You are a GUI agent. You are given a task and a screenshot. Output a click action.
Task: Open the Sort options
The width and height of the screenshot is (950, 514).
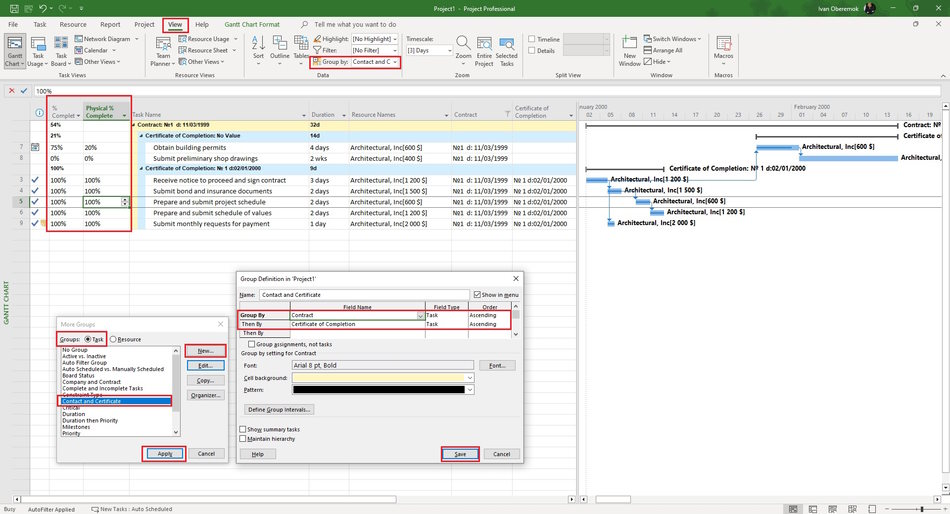(x=258, y=48)
